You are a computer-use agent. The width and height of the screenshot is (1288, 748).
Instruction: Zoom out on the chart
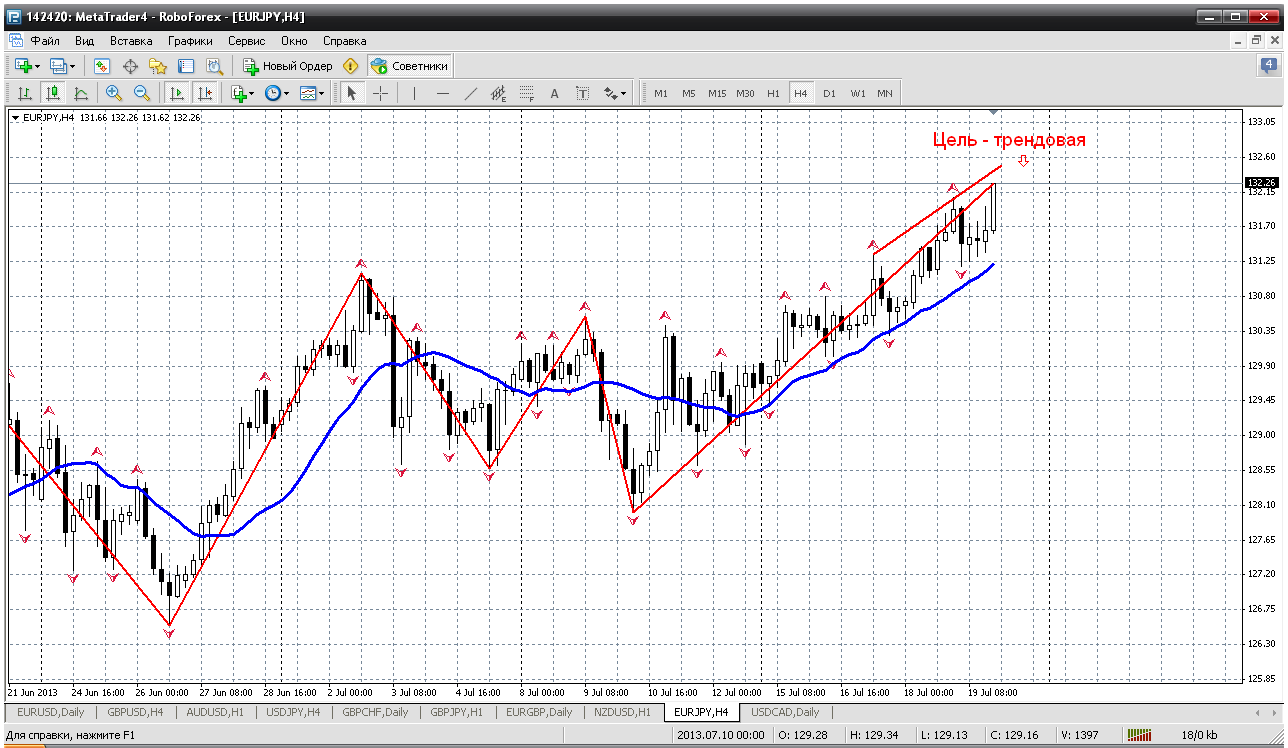click(141, 93)
